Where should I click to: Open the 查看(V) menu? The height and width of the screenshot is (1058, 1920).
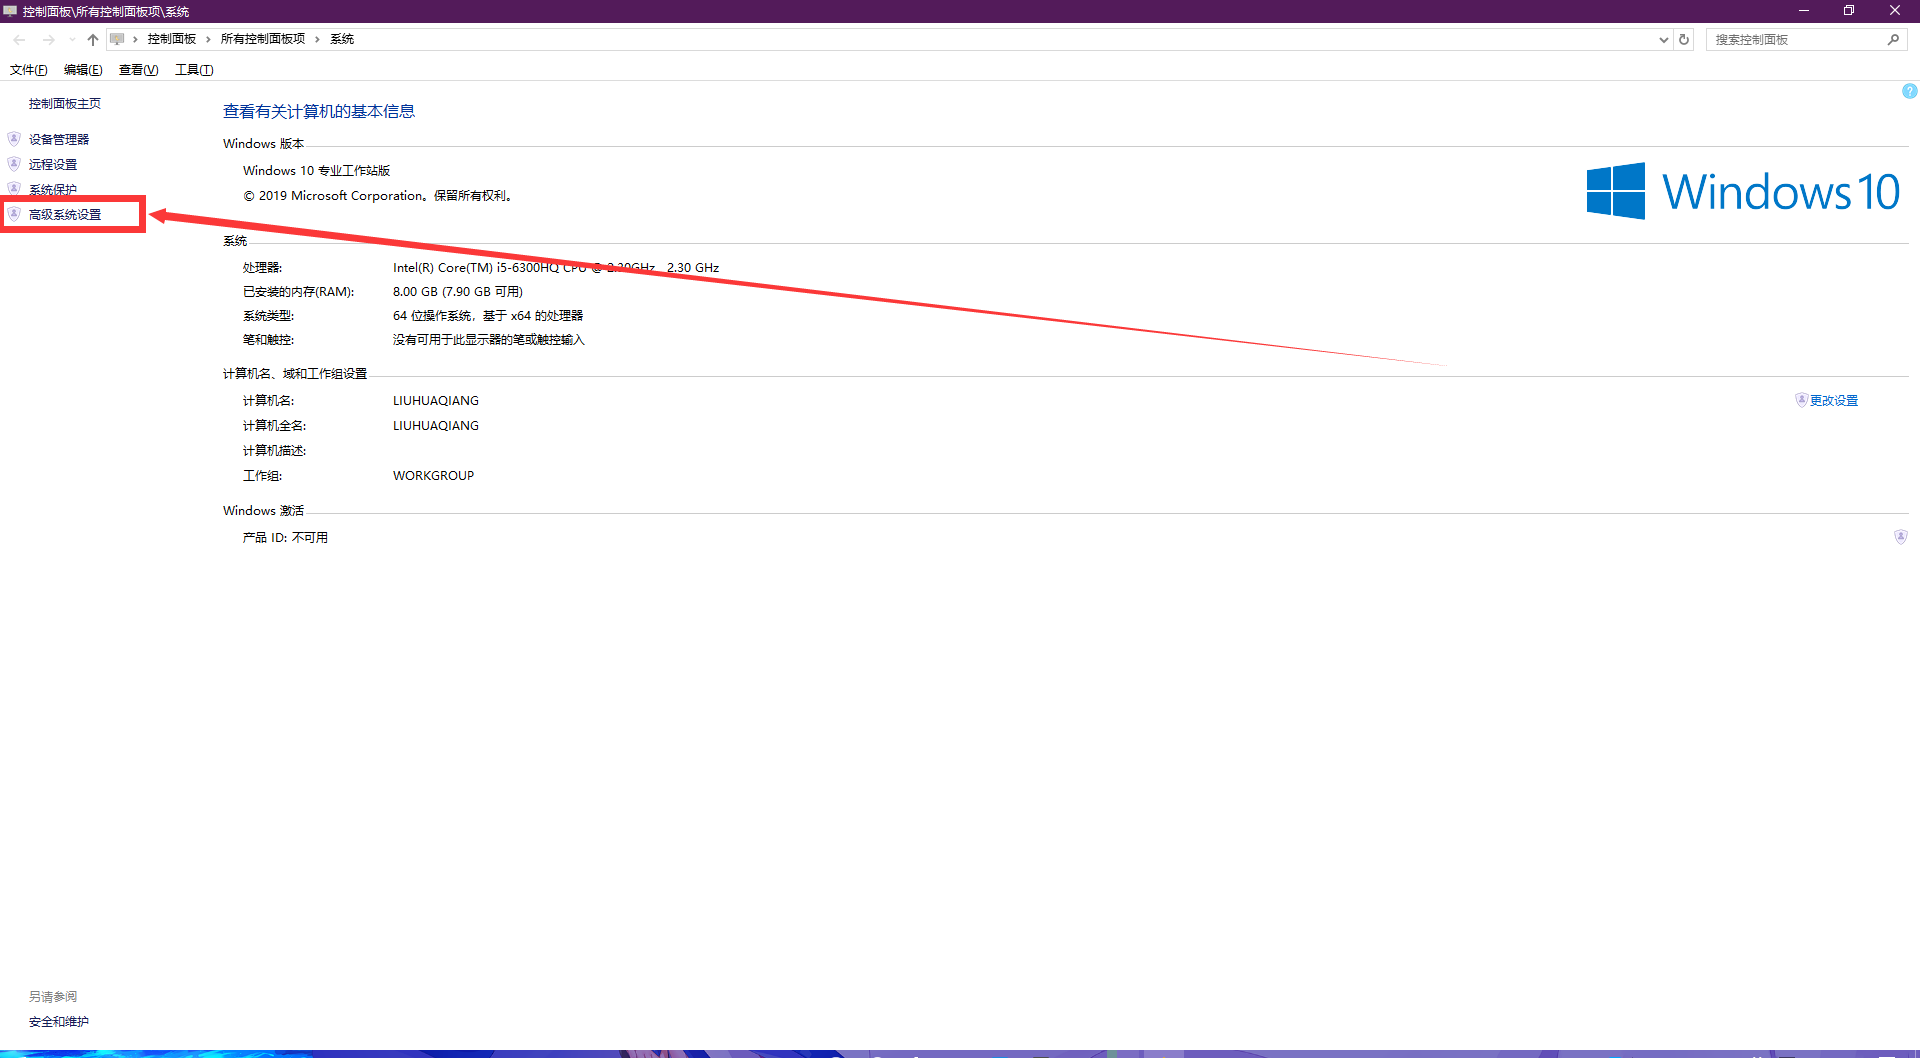[138, 70]
